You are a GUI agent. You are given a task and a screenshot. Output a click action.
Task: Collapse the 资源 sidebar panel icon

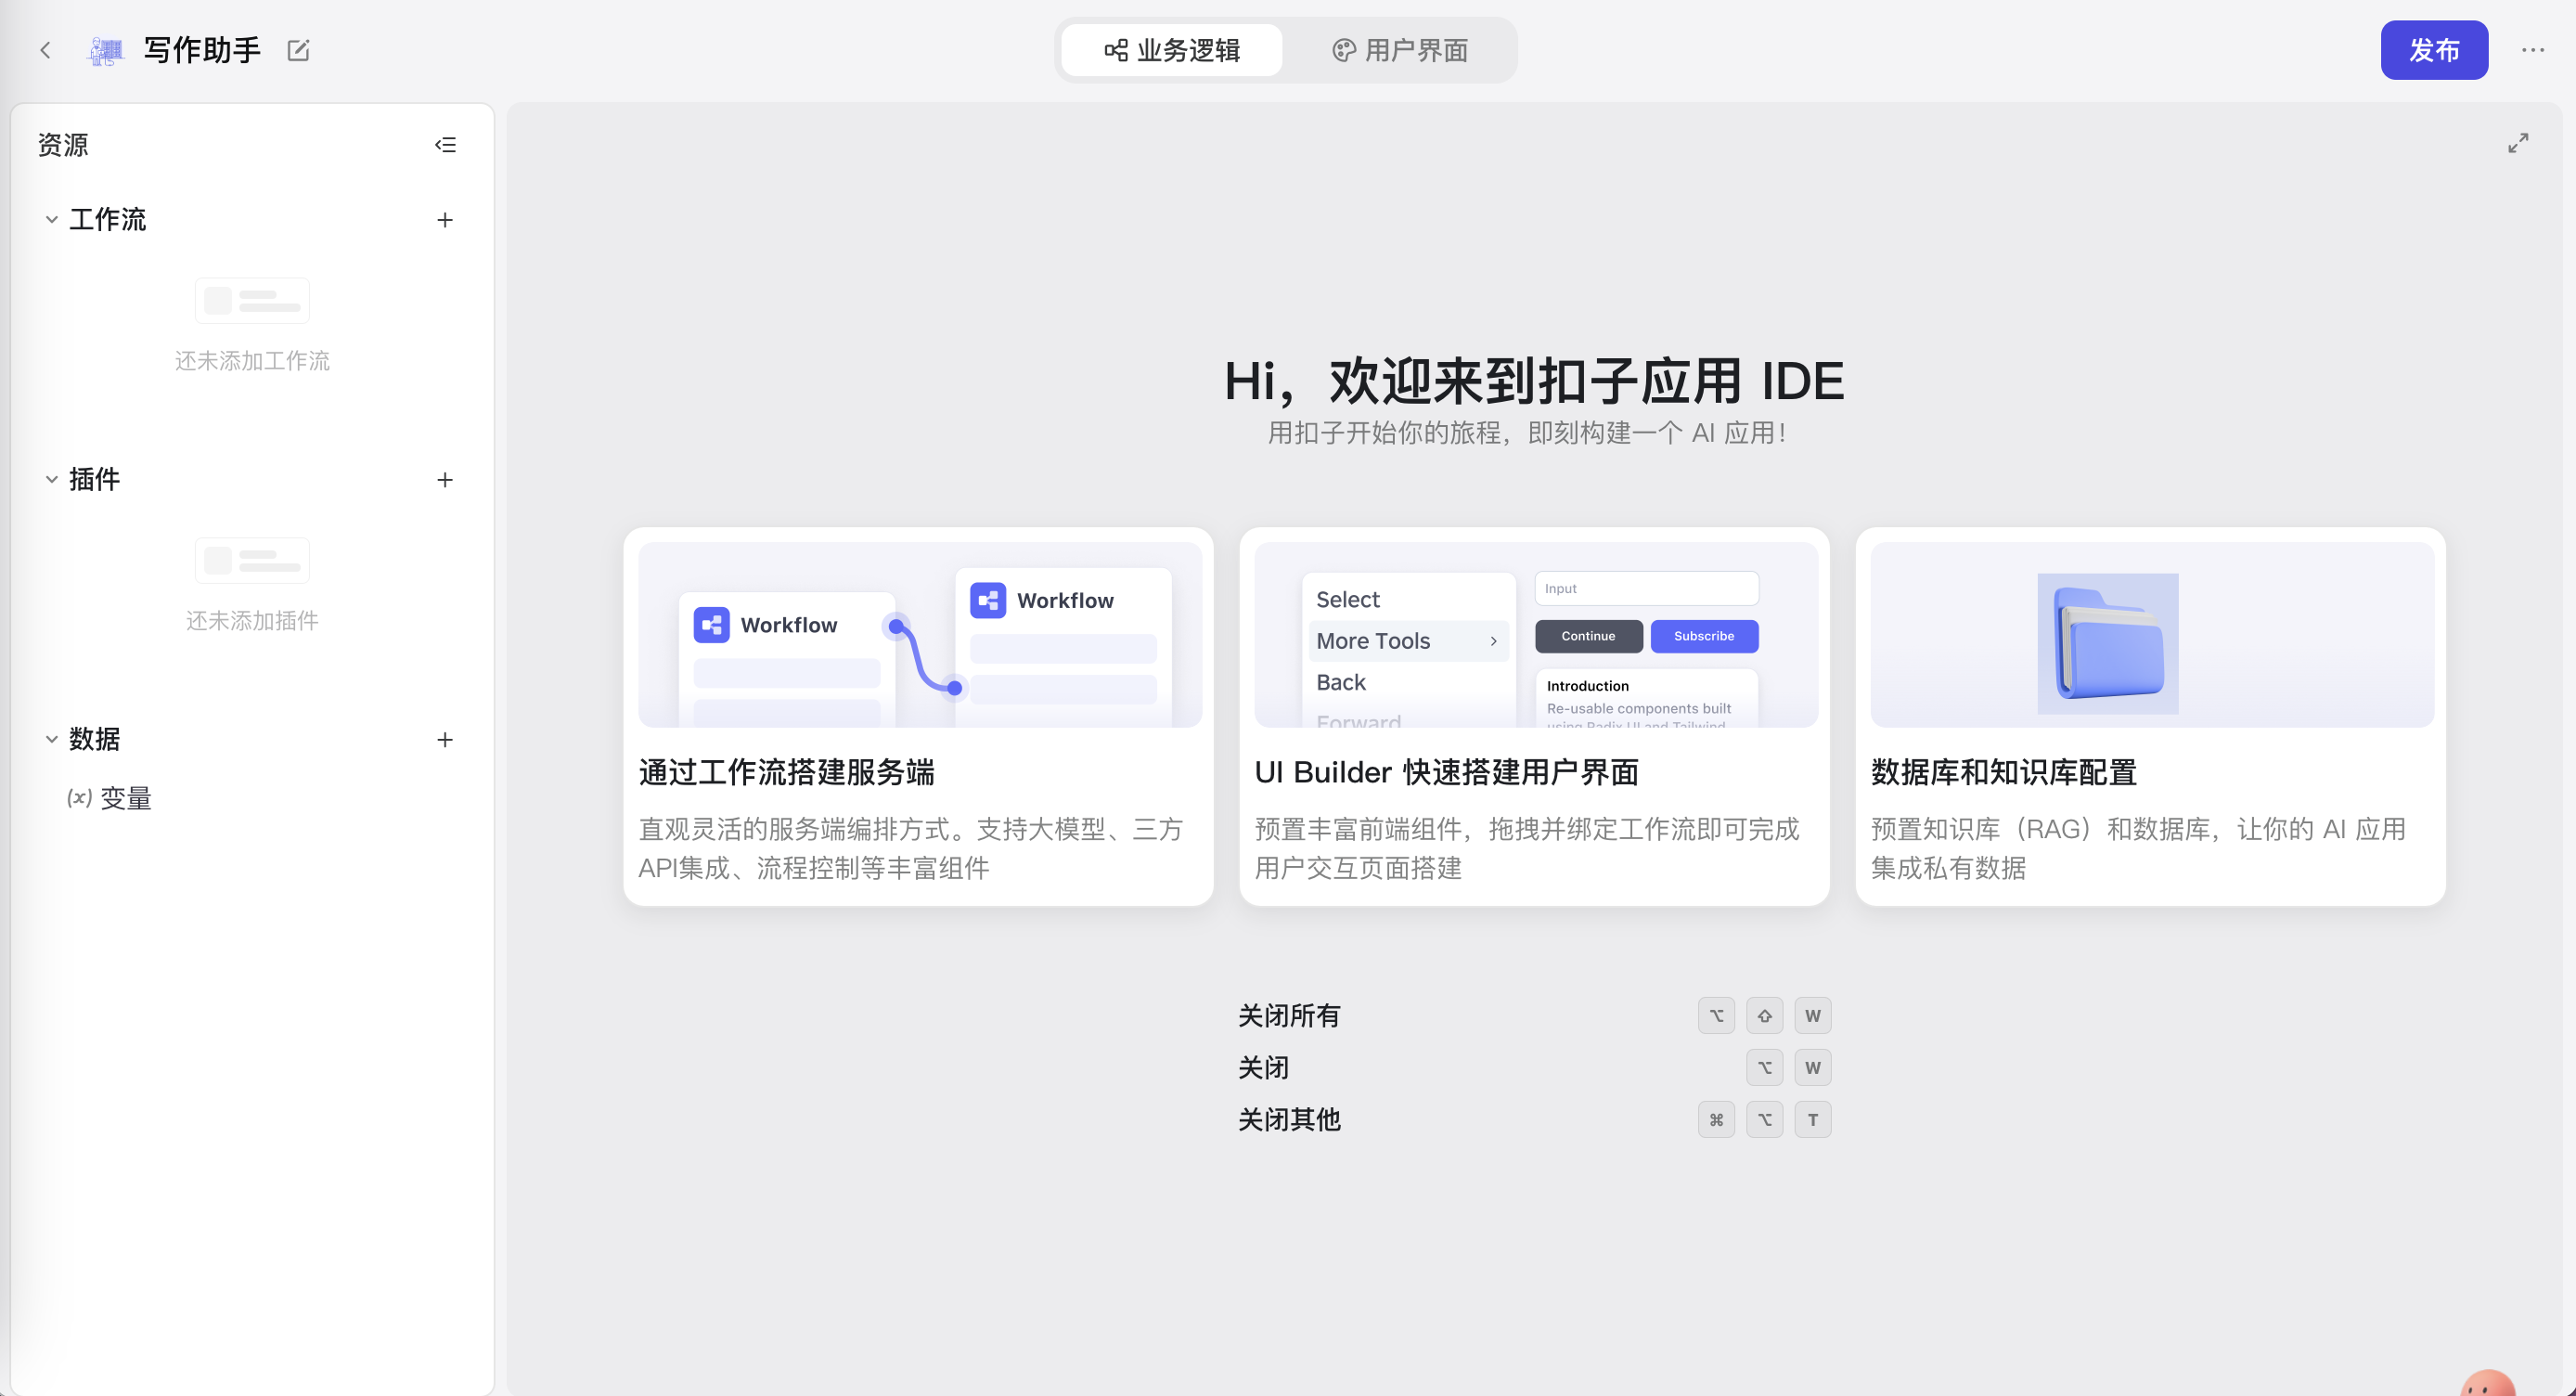click(445, 145)
